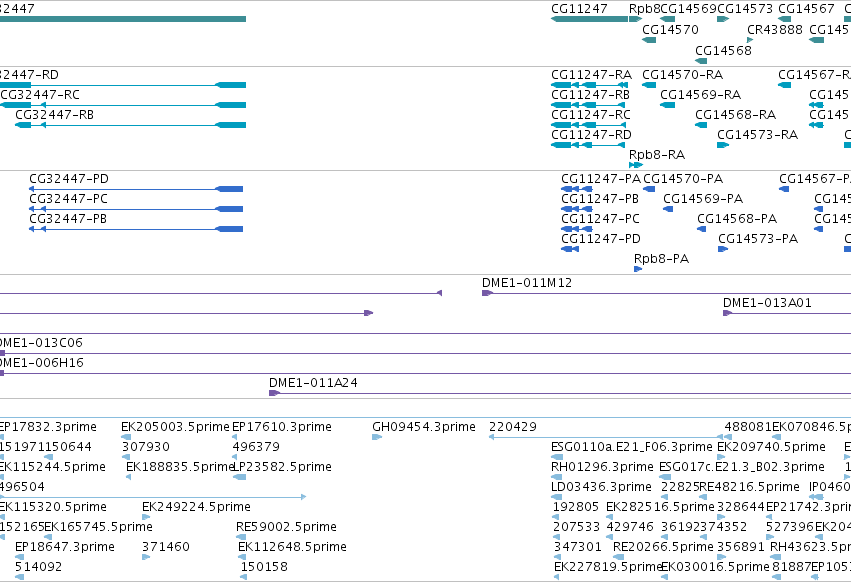Click the 429746 feature label
The image size is (851, 582).
(x=630, y=527)
